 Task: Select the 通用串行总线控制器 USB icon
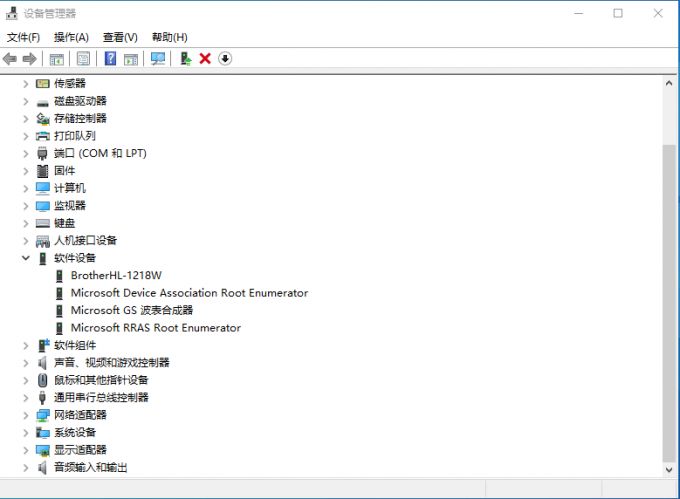(42, 398)
